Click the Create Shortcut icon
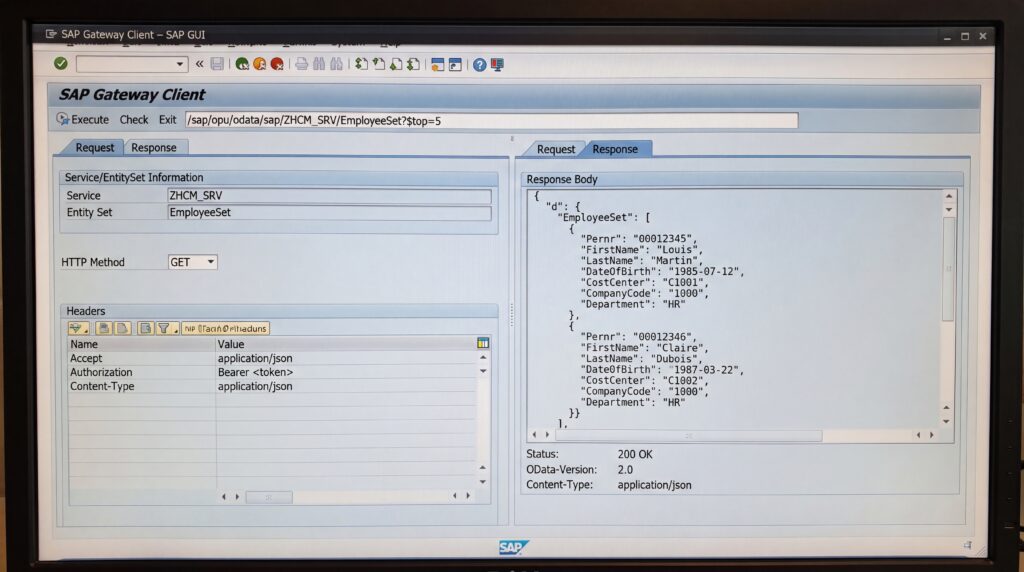The height and width of the screenshot is (572, 1024). (455, 64)
